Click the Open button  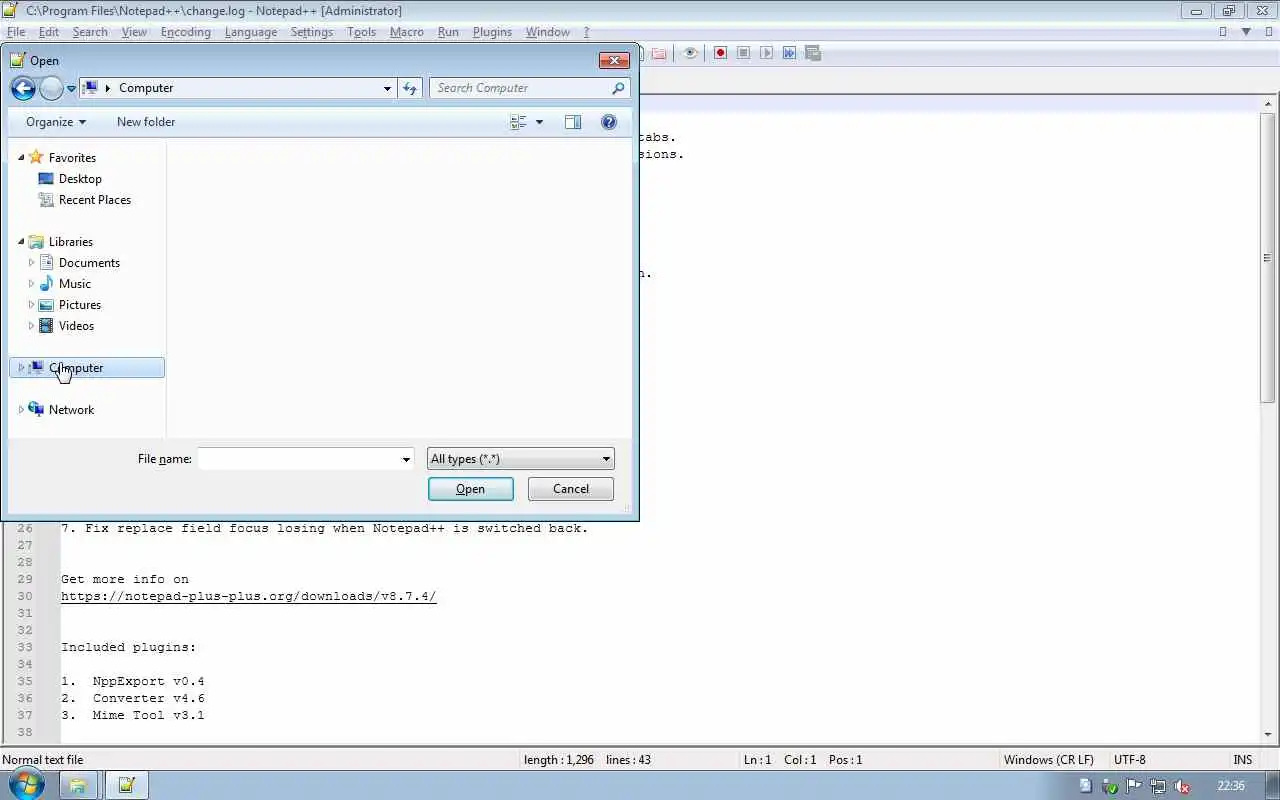(471, 489)
